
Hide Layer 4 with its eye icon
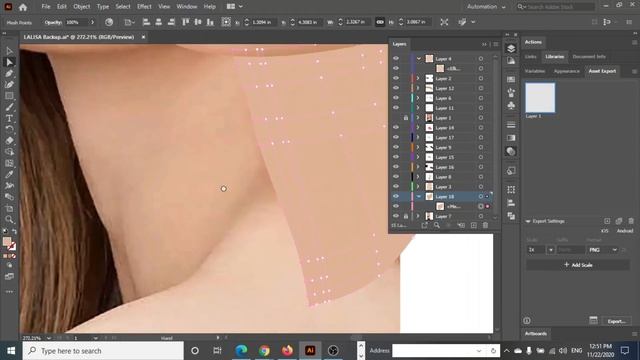(x=396, y=58)
